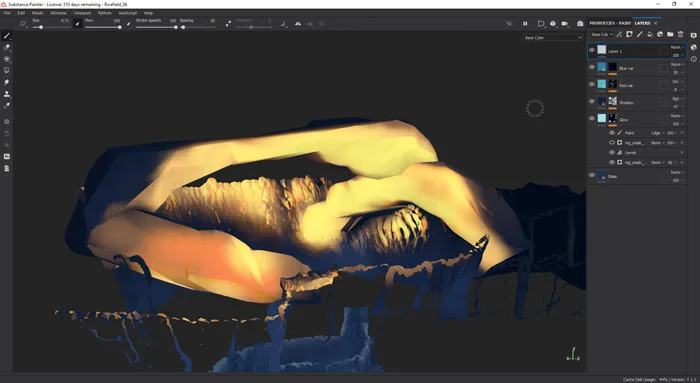
Task: Open Base Col channel dropdown in Layers
Action: (x=602, y=34)
